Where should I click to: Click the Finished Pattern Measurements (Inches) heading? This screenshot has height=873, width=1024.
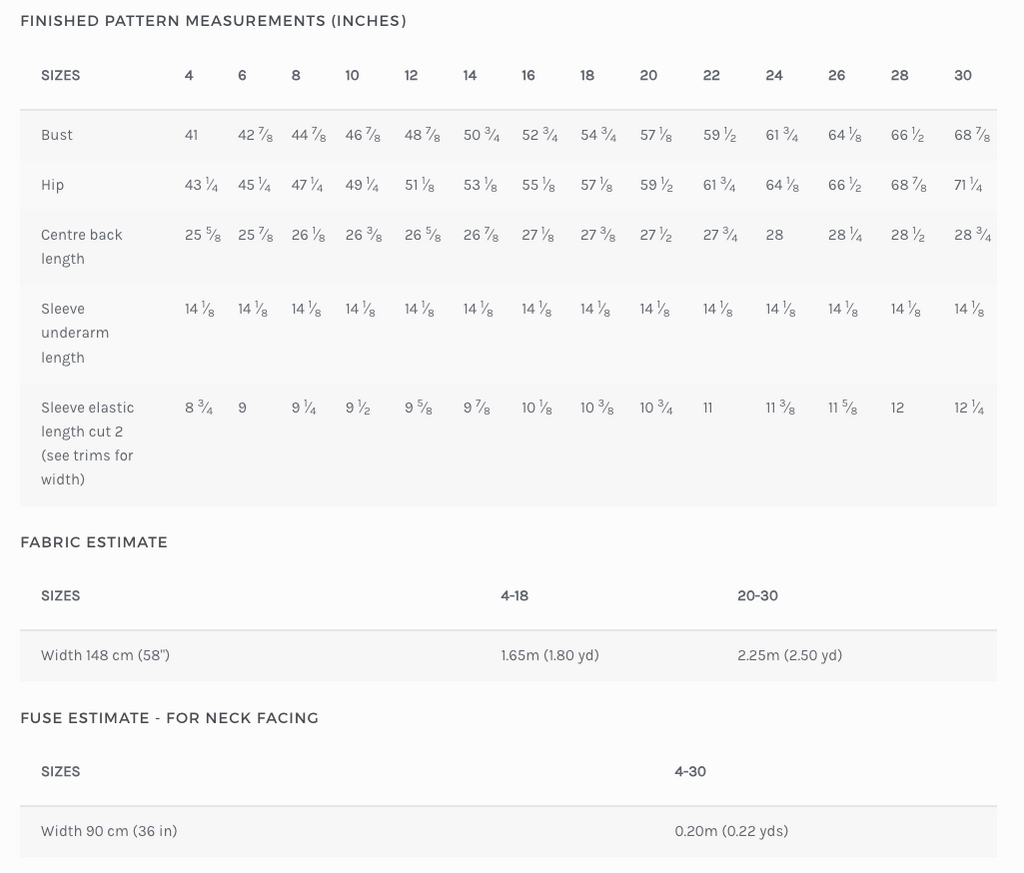(x=213, y=21)
